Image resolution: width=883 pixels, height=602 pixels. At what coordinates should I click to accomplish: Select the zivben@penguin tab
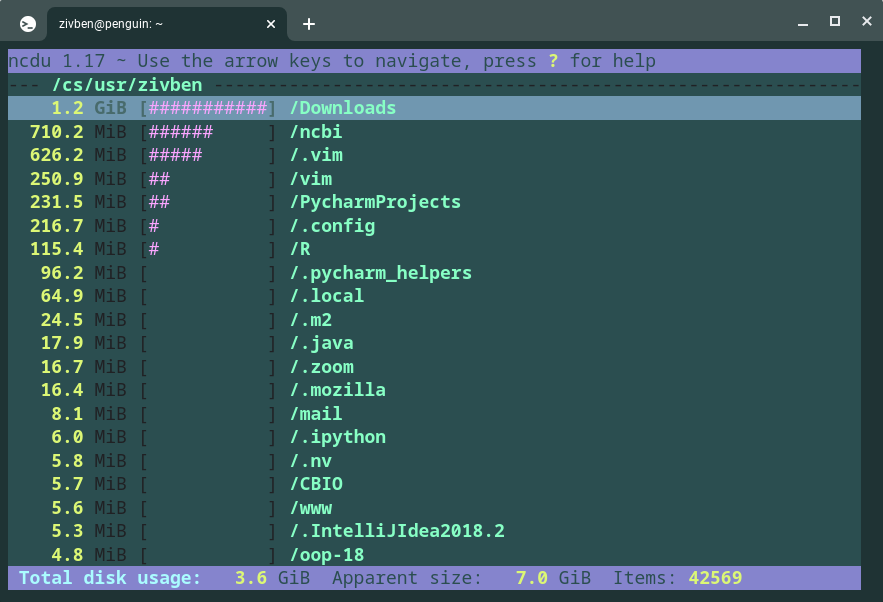[x=150, y=24]
